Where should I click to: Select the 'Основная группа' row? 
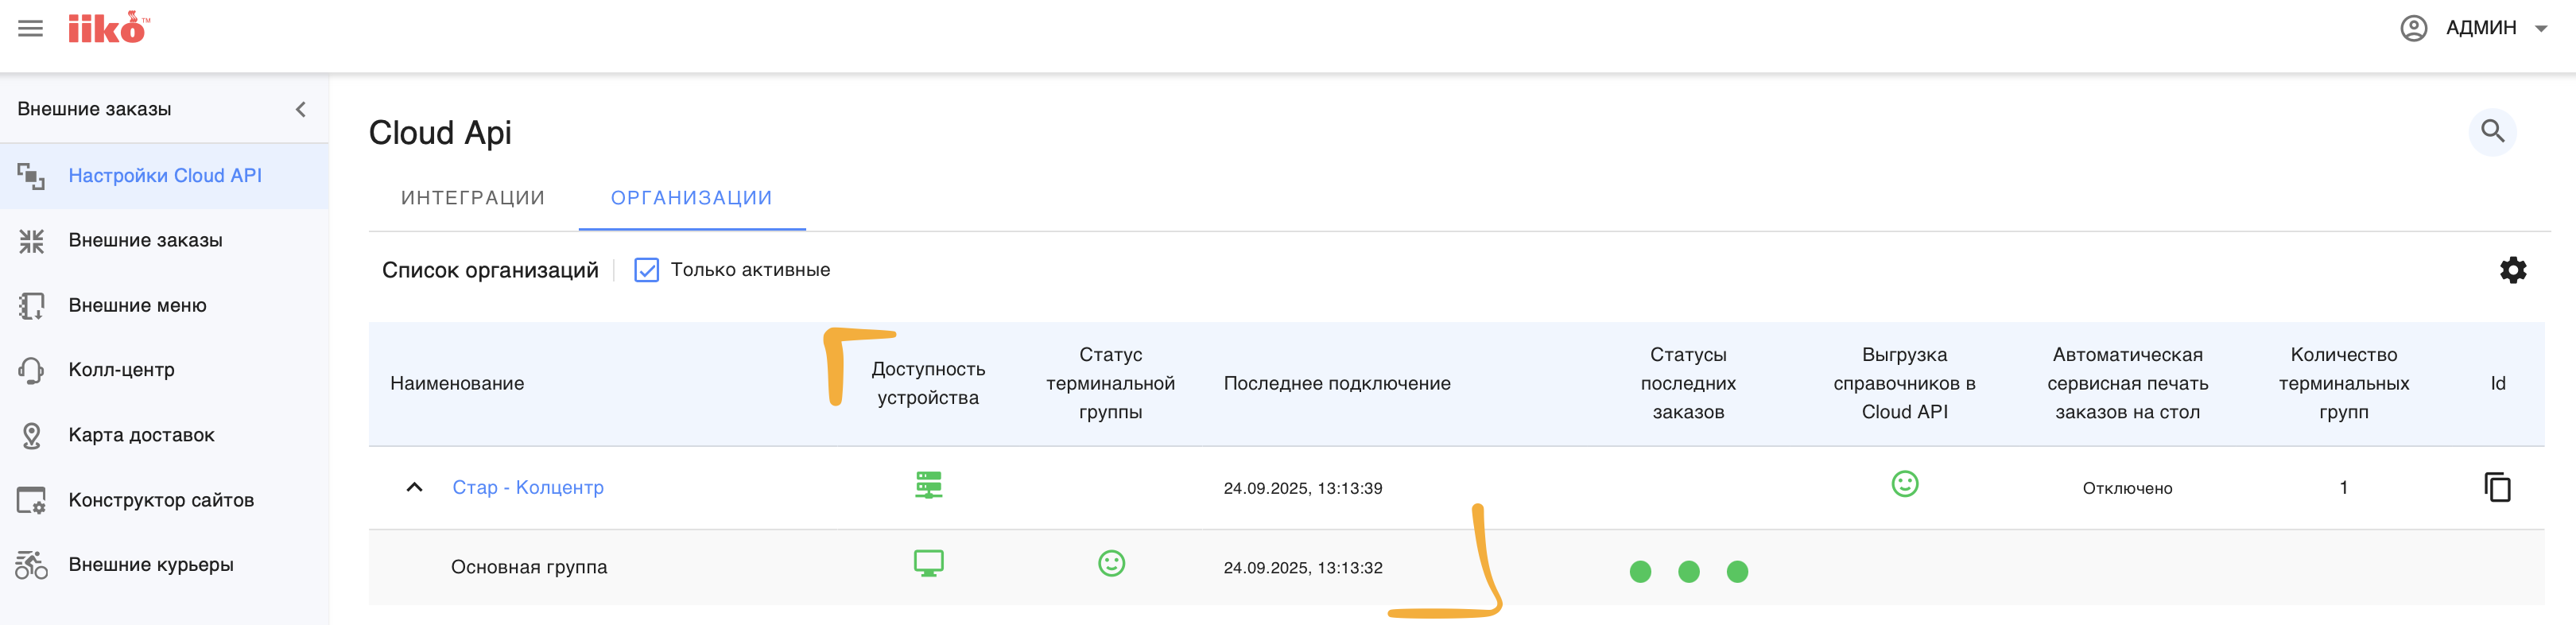(x=529, y=567)
